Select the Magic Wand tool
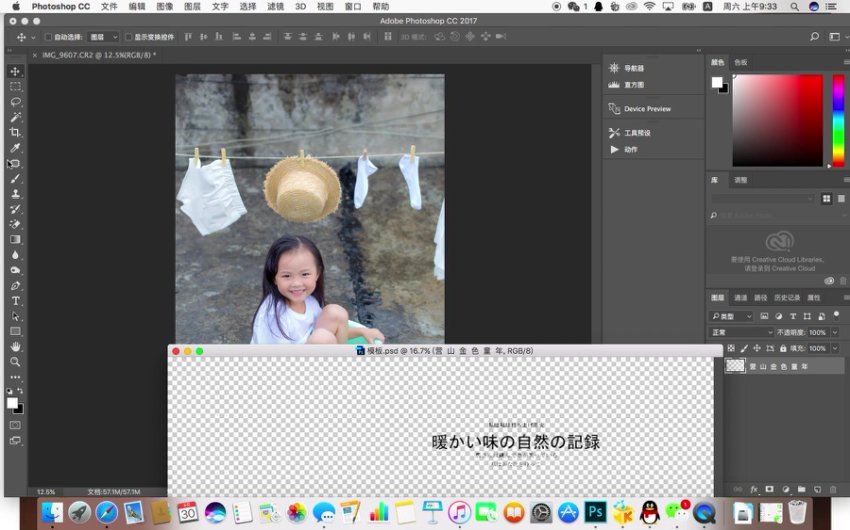 pyautogui.click(x=15, y=117)
